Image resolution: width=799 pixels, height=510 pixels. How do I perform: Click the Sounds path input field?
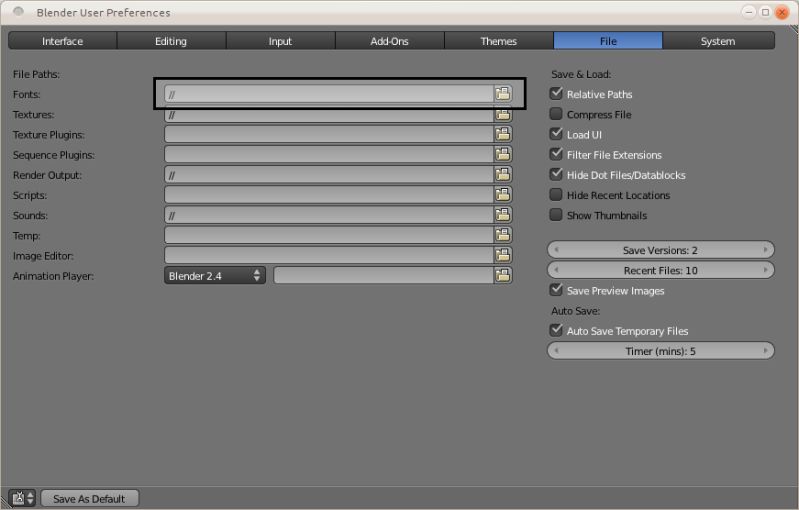329,215
